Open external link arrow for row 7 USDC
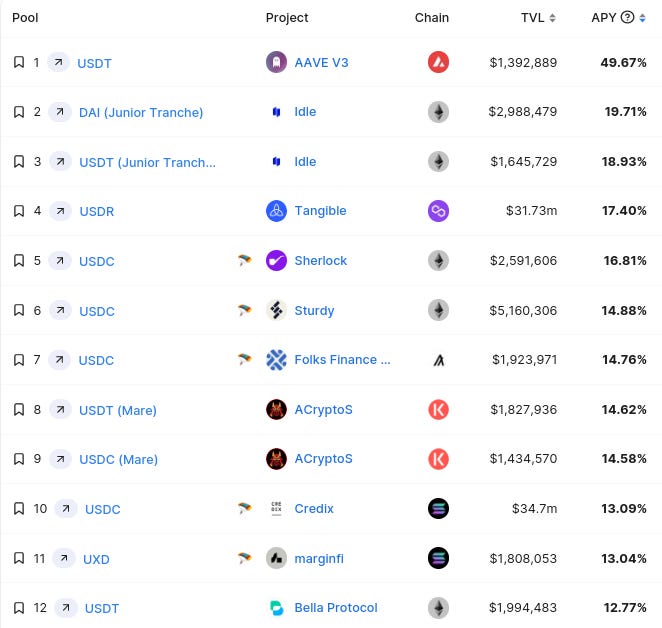 click(x=60, y=360)
